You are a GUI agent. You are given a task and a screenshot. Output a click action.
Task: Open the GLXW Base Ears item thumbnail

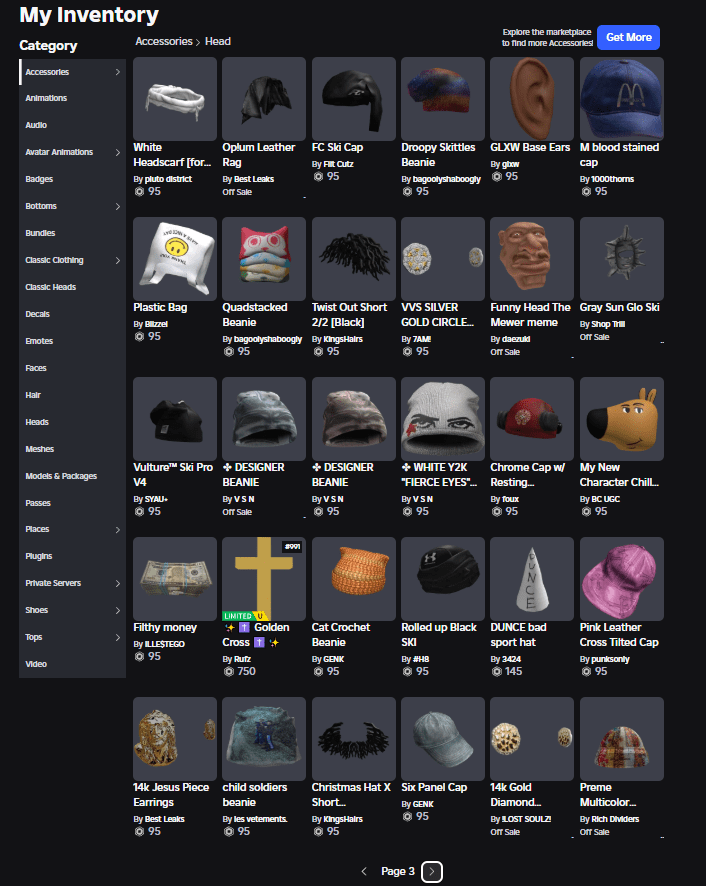[532, 98]
